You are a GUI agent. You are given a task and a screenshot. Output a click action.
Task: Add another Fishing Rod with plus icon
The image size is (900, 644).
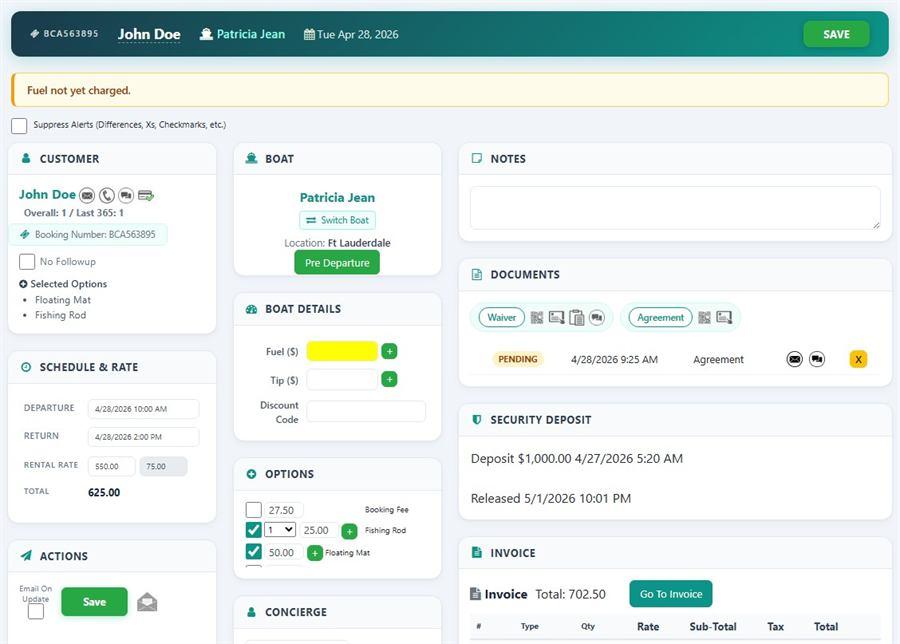(349, 532)
